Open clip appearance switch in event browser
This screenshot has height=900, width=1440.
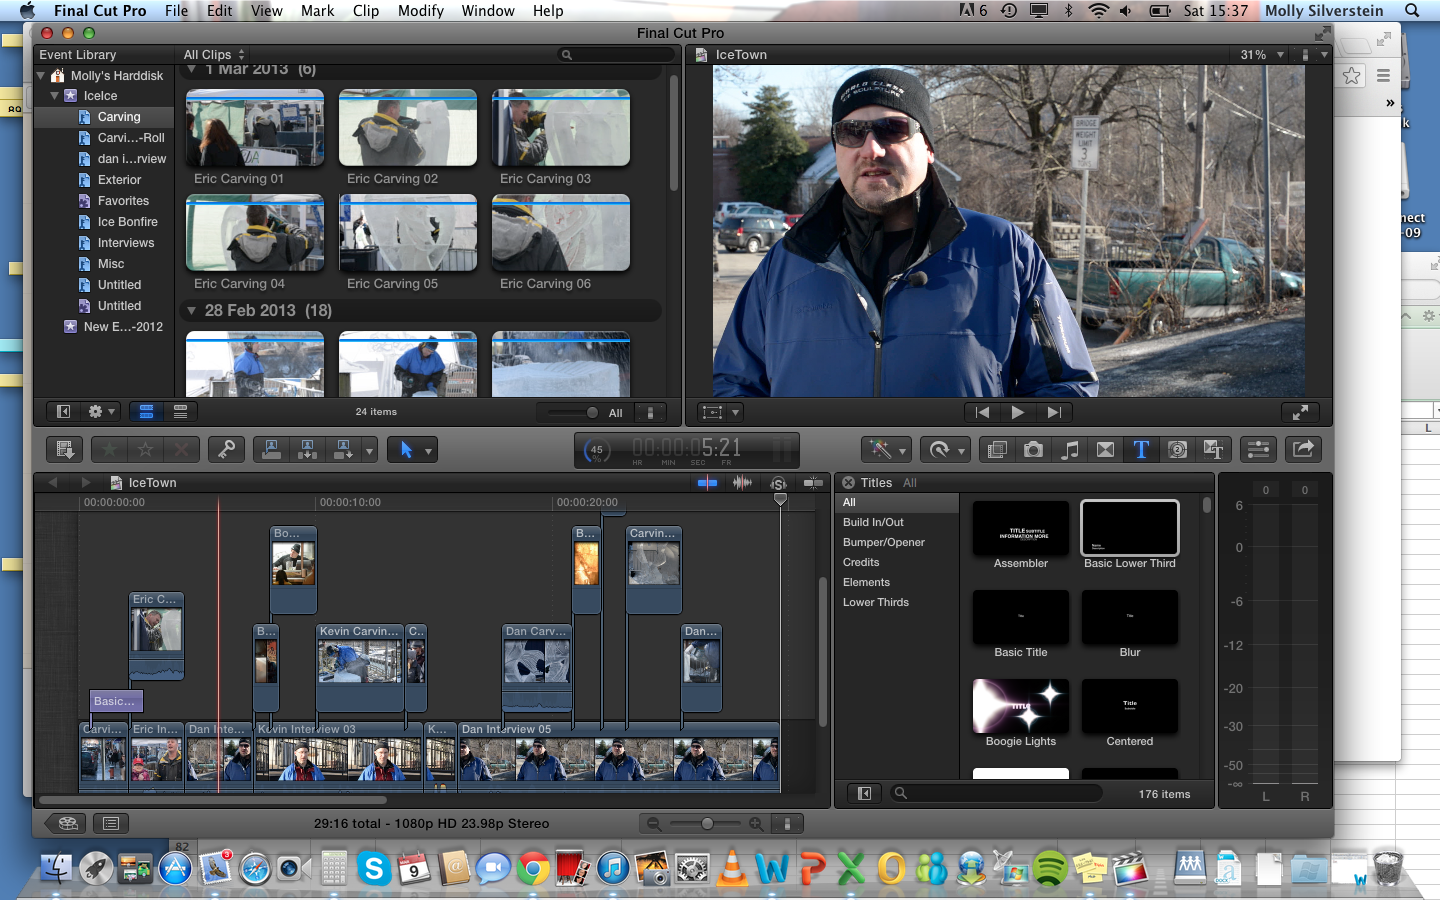[x=650, y=412]
